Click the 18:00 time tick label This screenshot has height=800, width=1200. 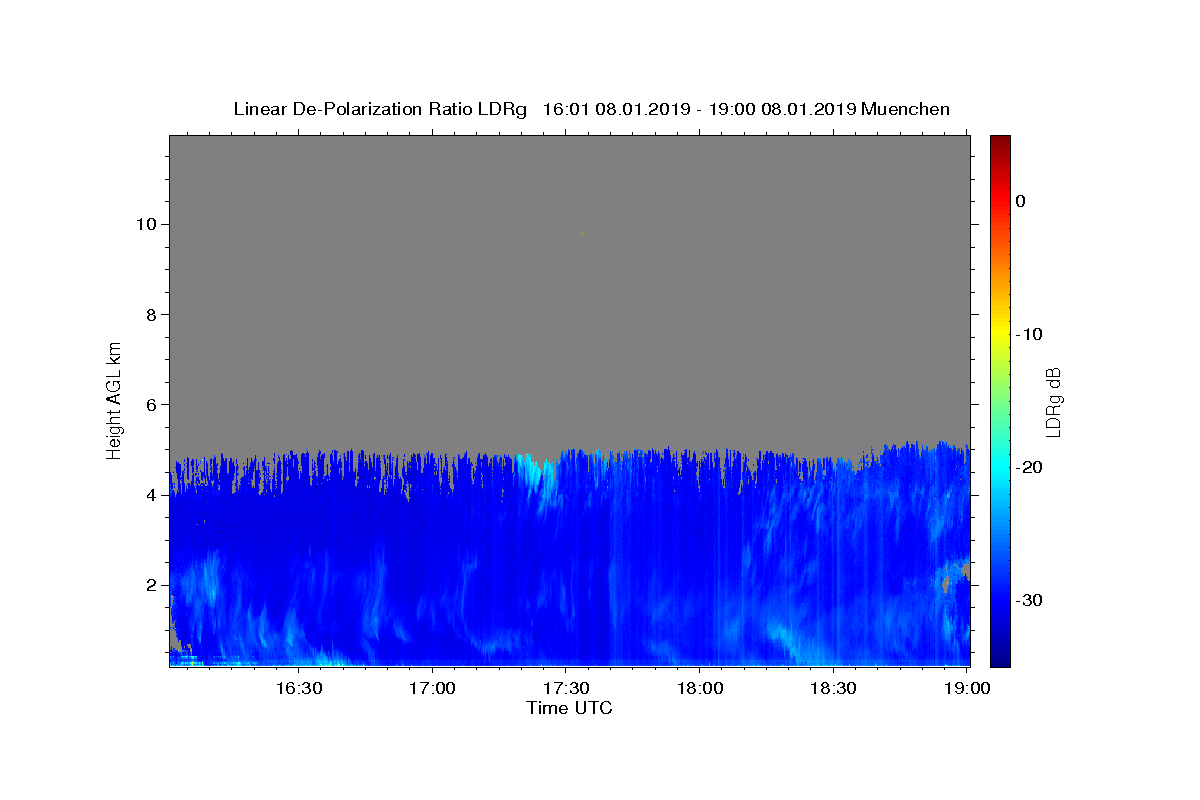coord(699,688)
